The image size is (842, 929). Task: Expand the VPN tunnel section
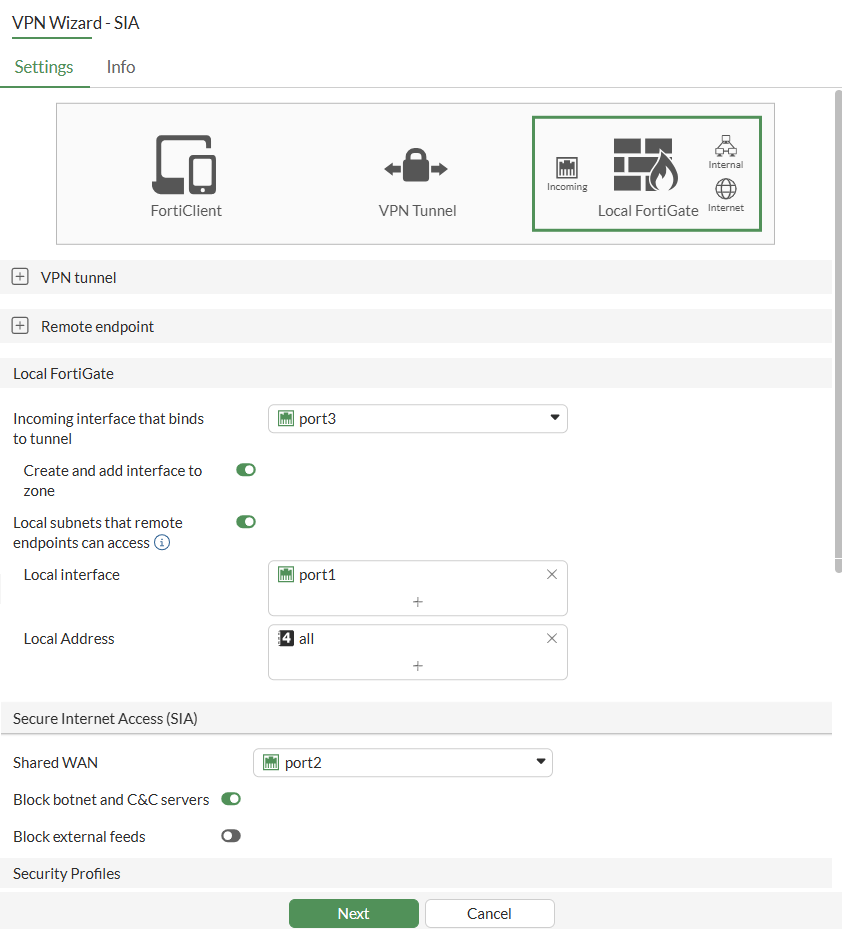click(x=20, y=277)
